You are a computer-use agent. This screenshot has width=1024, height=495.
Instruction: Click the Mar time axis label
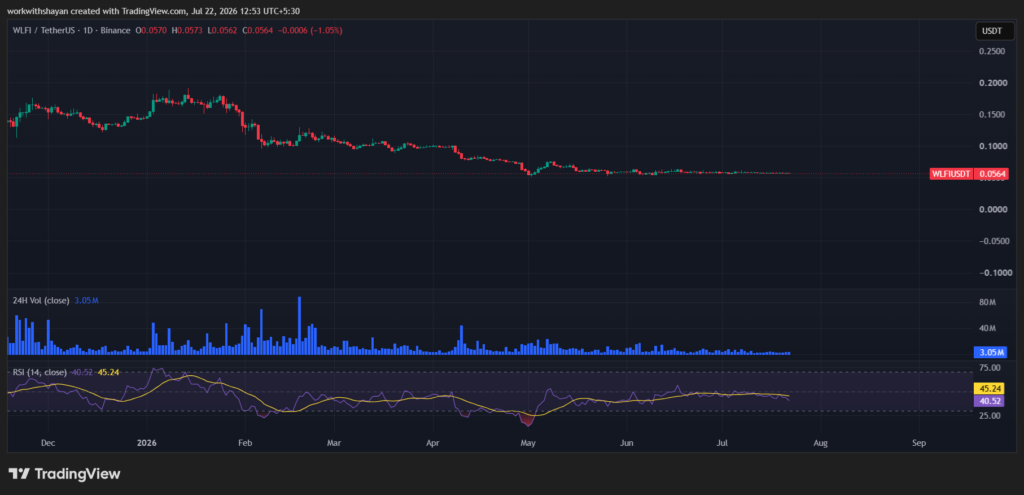[334, 443]
